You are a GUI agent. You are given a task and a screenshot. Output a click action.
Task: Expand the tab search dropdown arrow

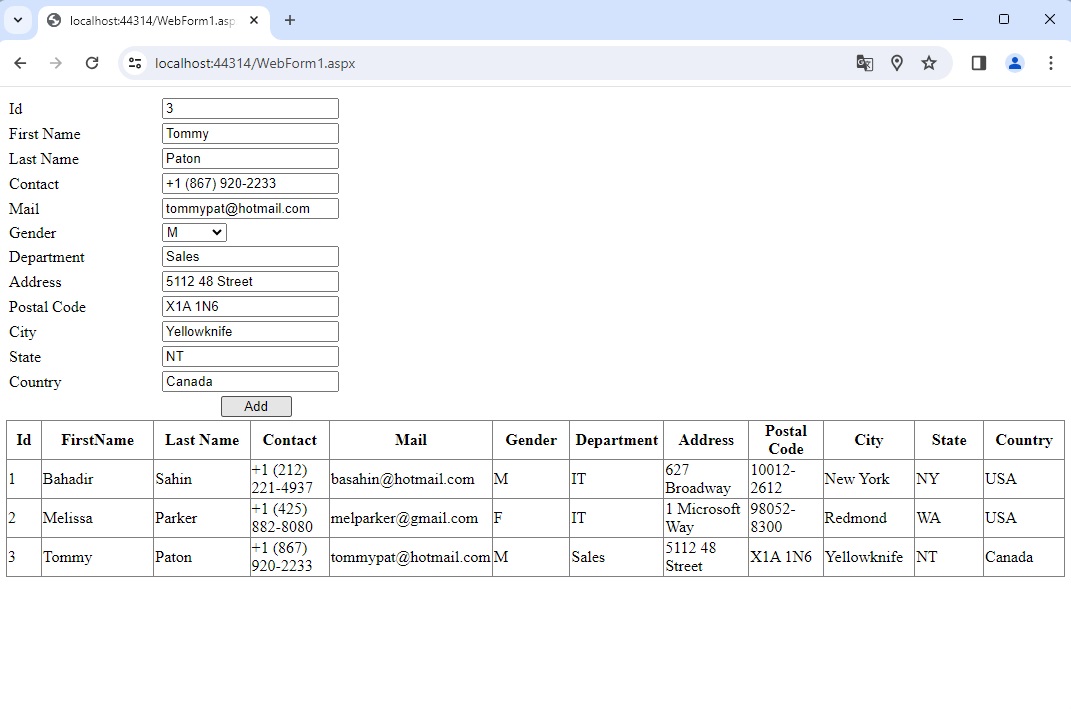(x=18, y=20)
